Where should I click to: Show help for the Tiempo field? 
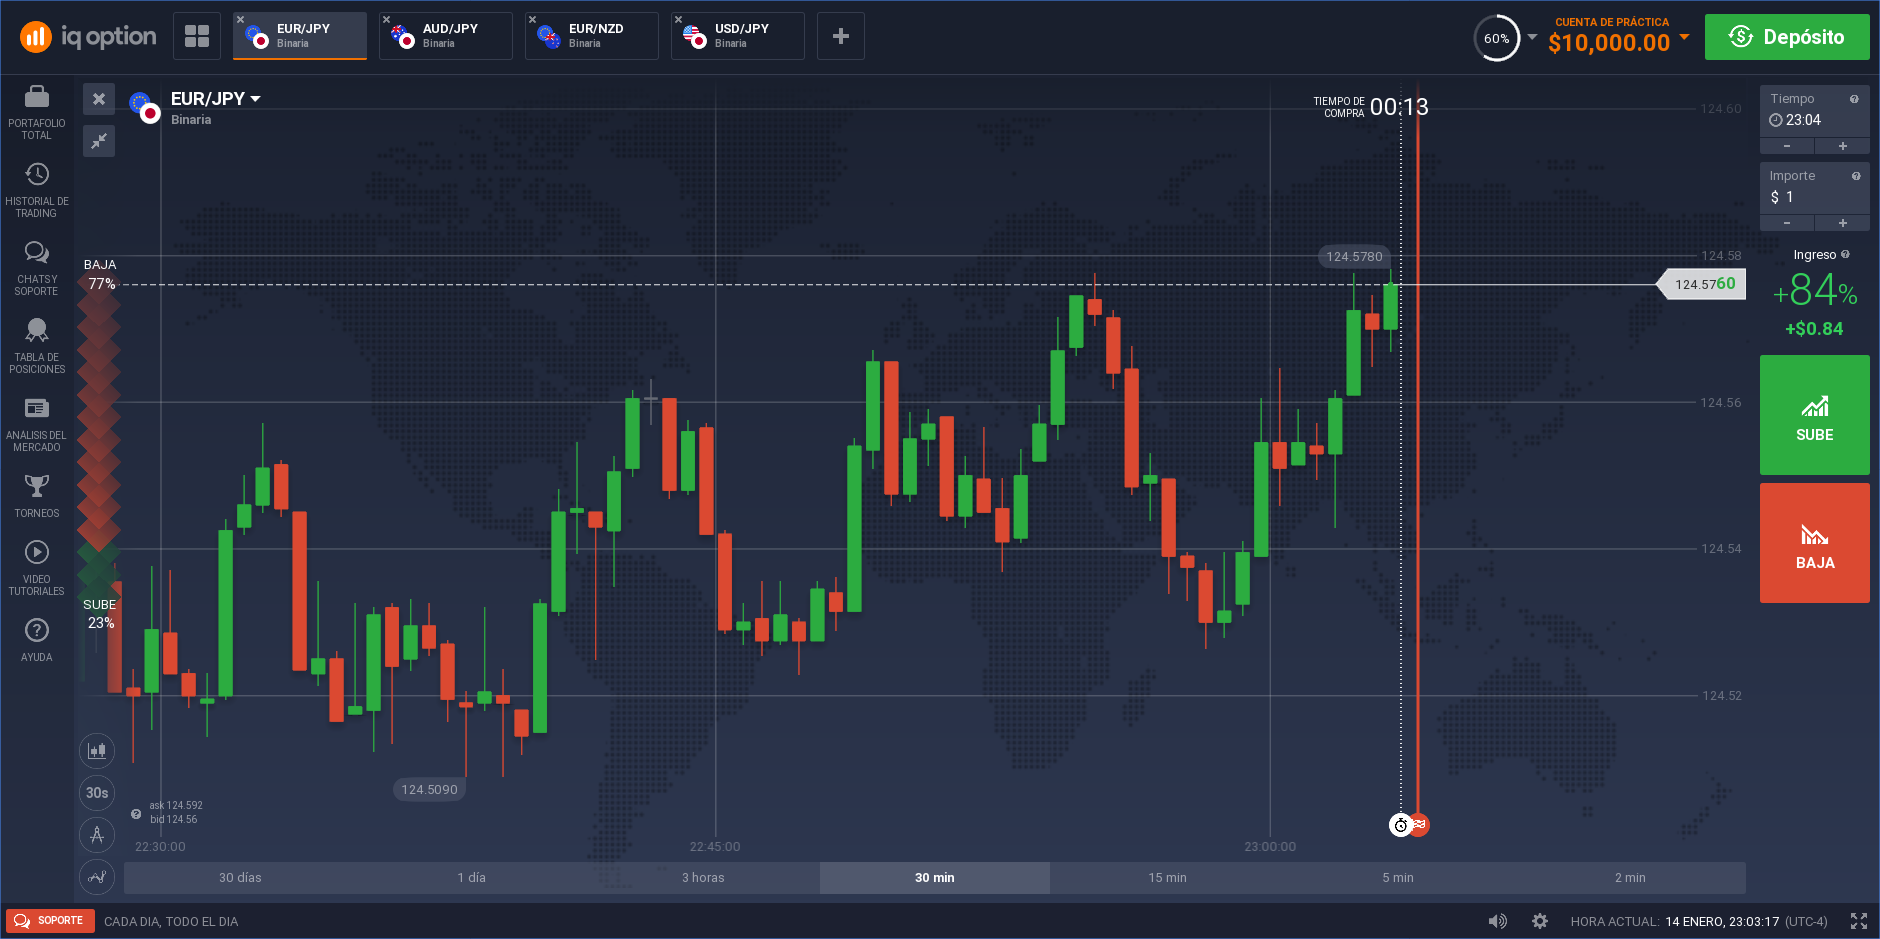1854,99
